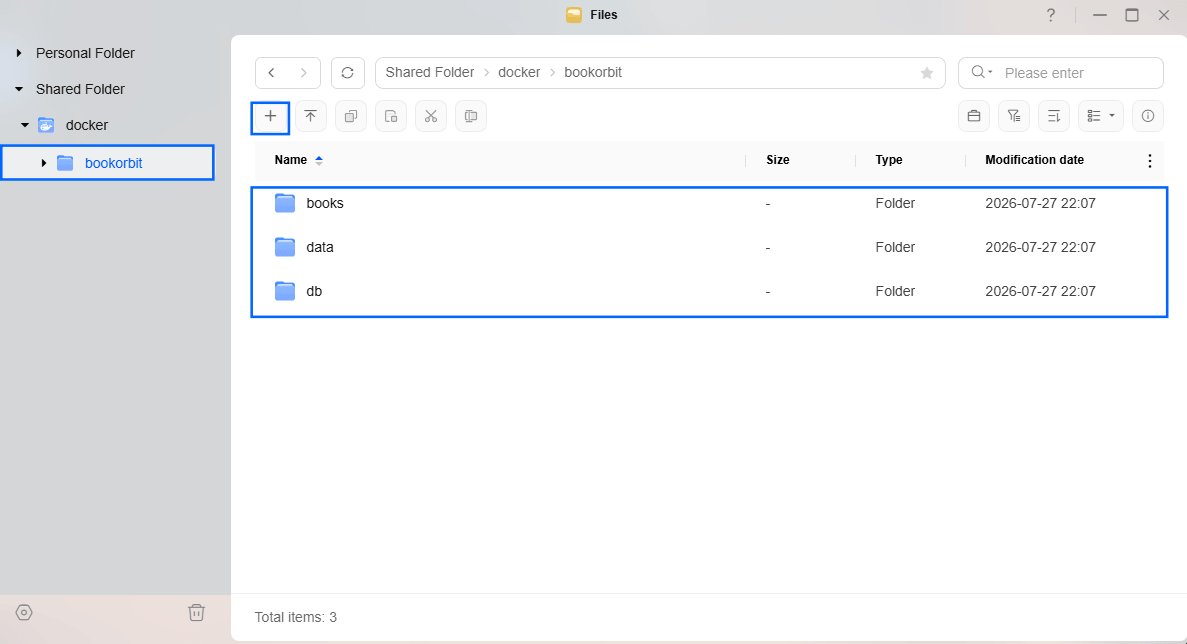1187x644 pixels.
Task: Select the books folder row
Action: (709, 203)
